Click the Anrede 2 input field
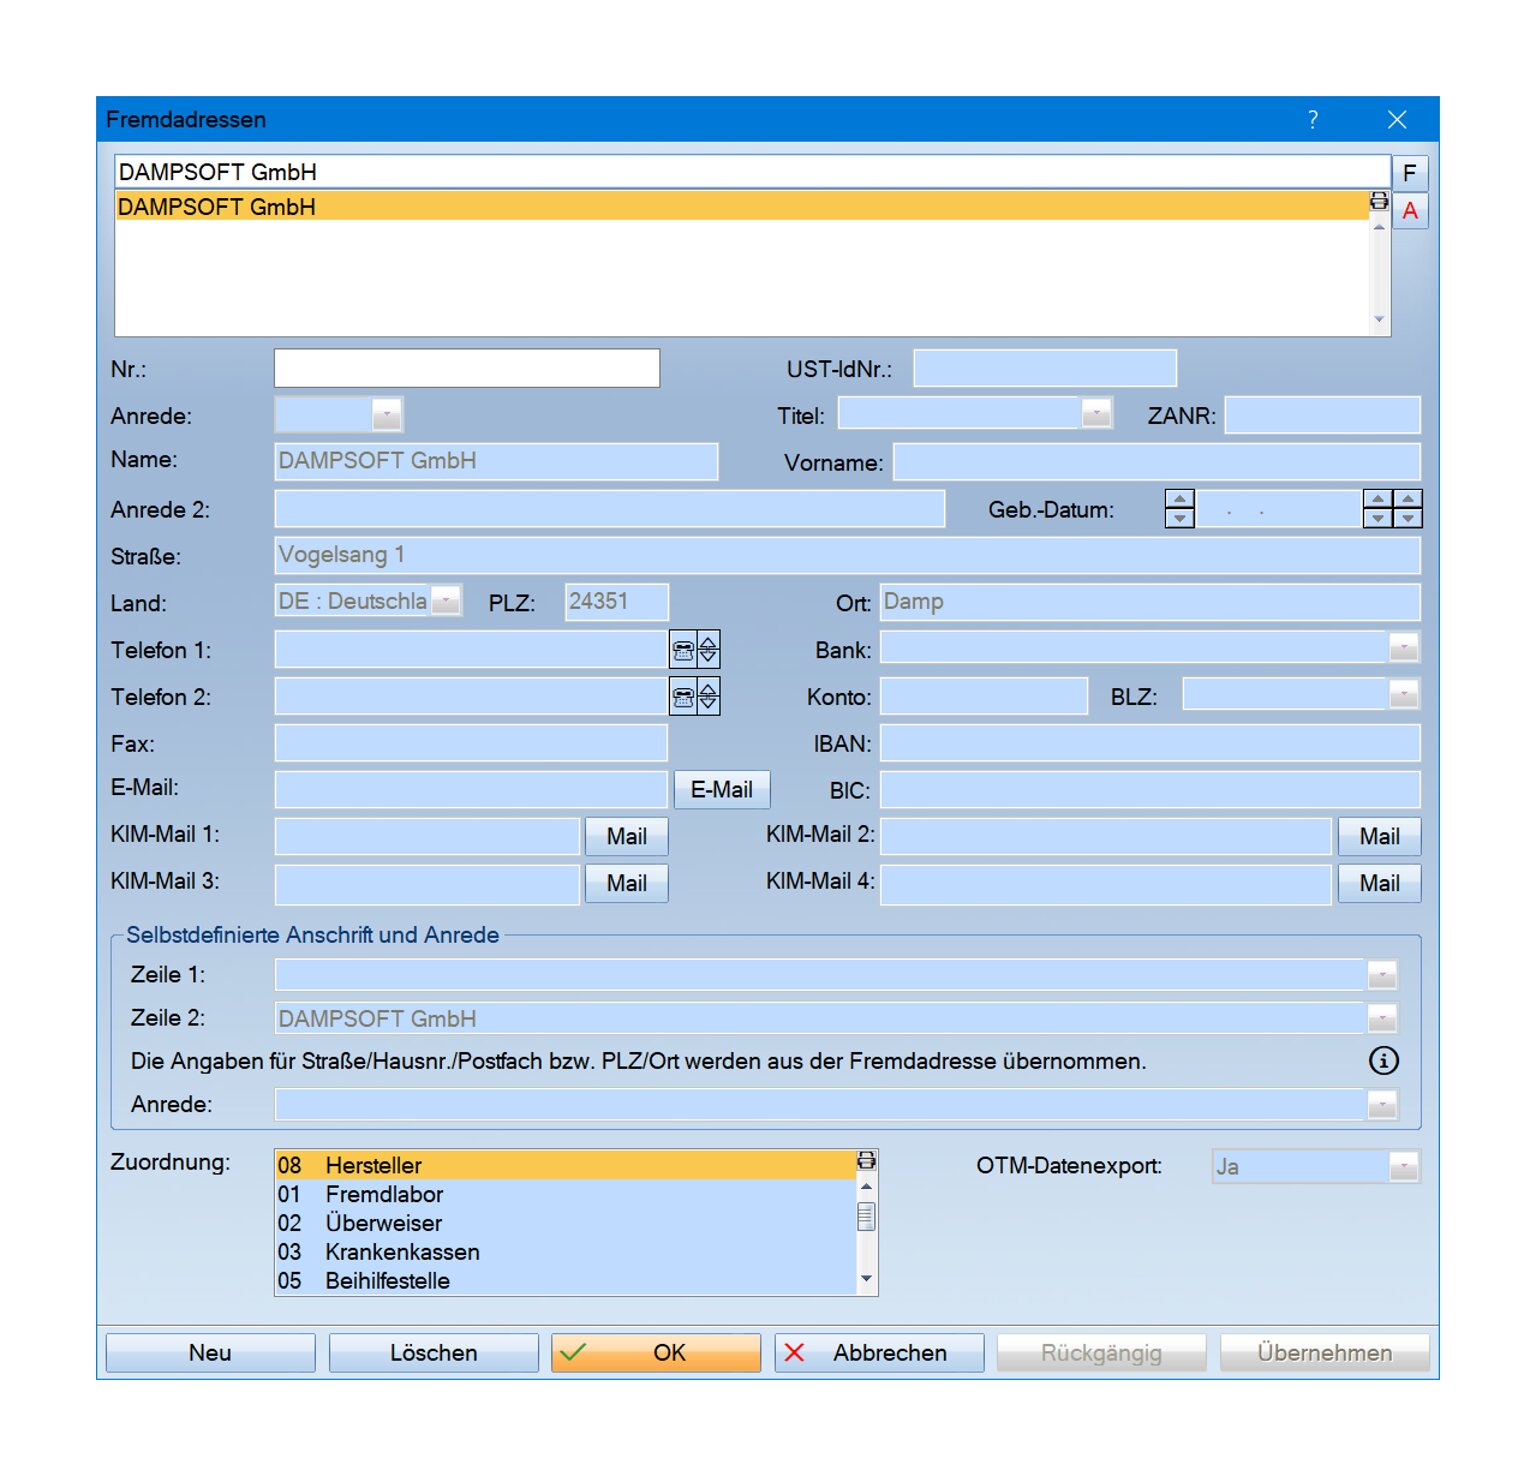The image size is (1536, 1476). [x=610, y=509]
